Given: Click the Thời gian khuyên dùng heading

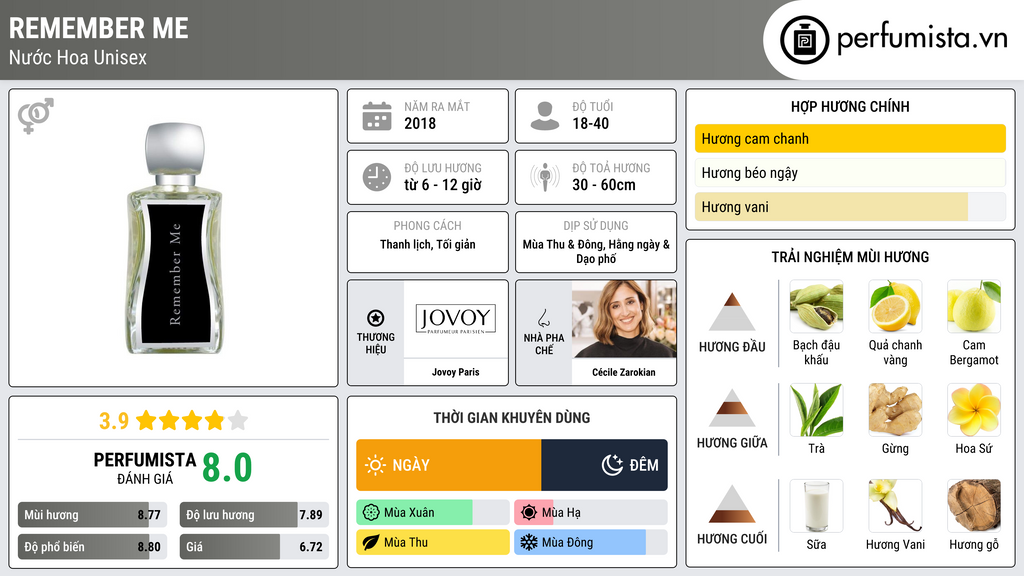Looking at the screenshot, I should 512,417.
